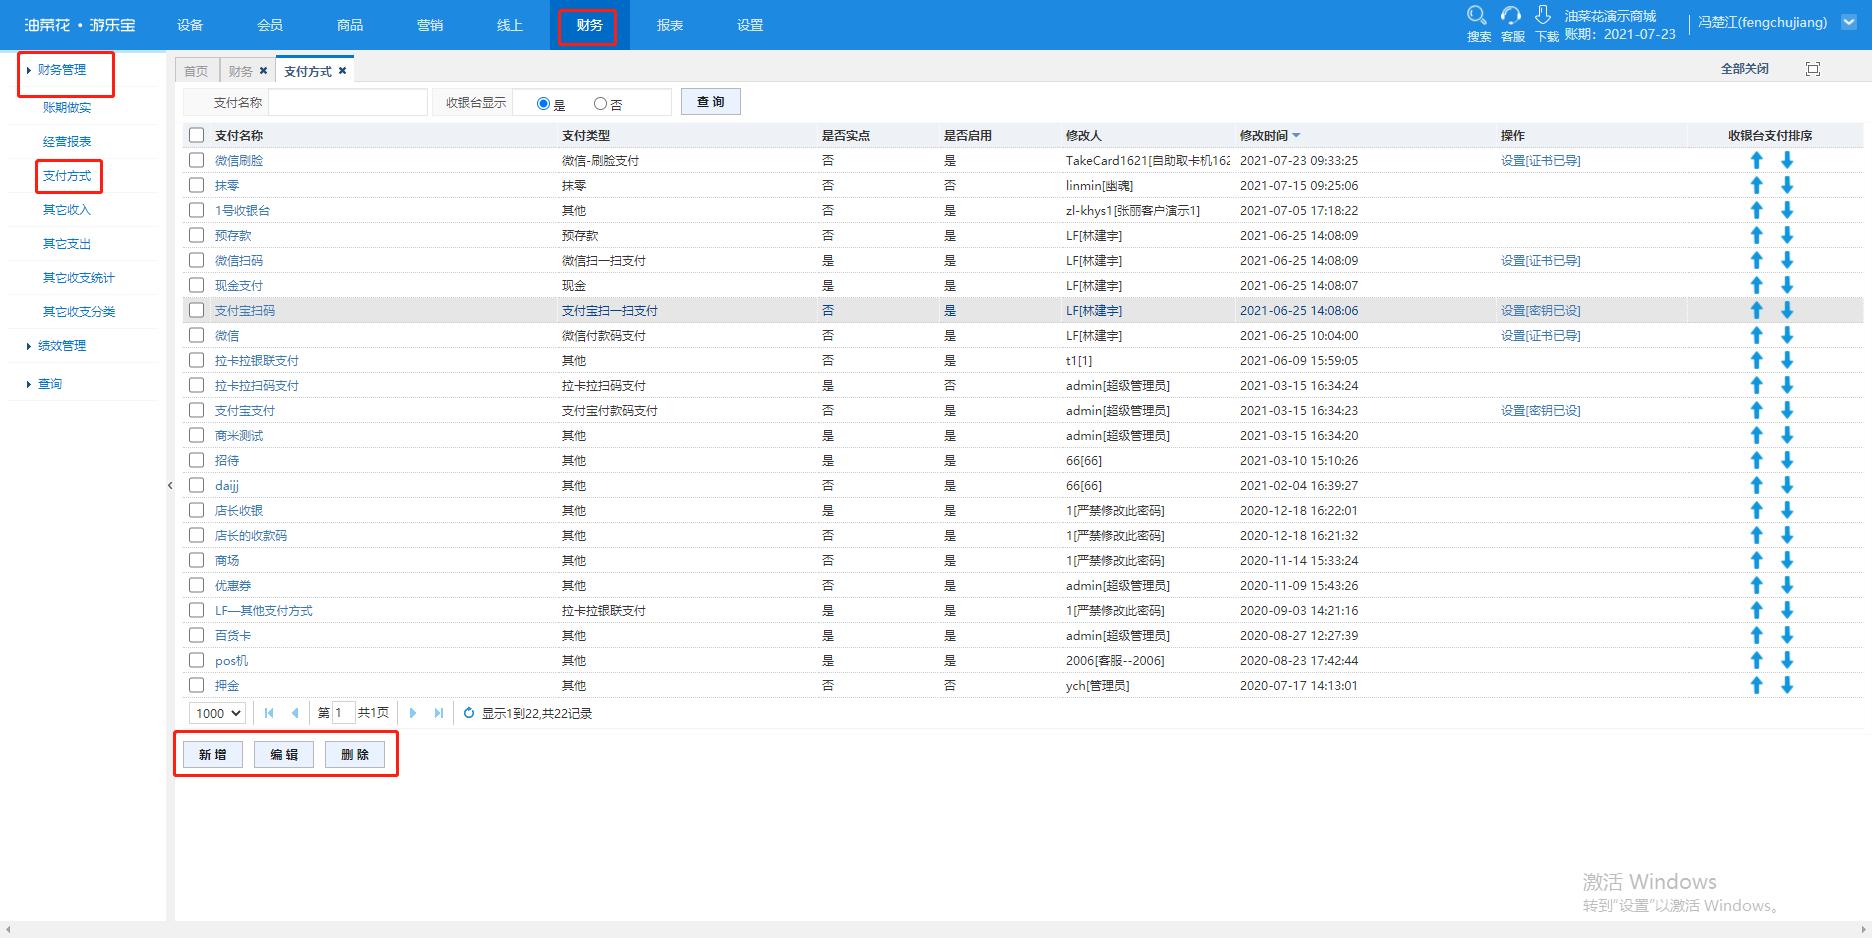Click the 编辑 button

click(284, 754)
